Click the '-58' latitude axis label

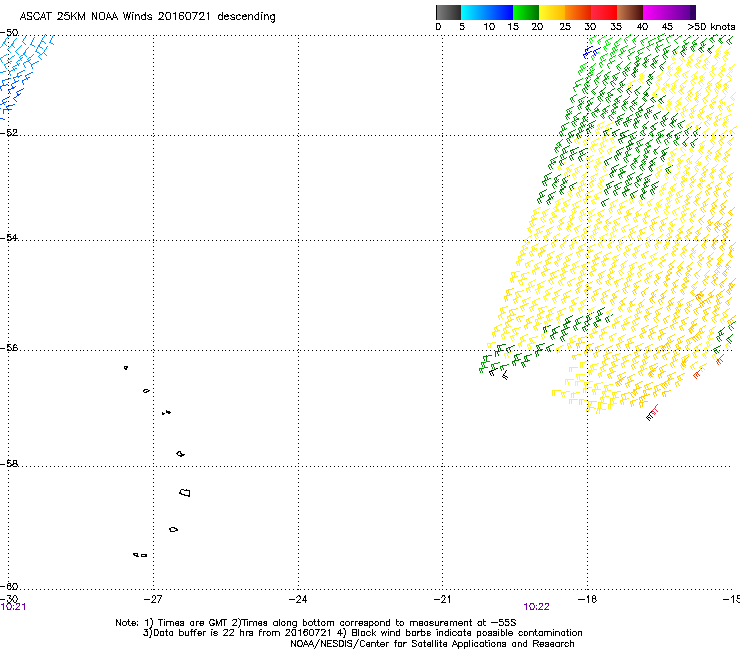point(9,464)
